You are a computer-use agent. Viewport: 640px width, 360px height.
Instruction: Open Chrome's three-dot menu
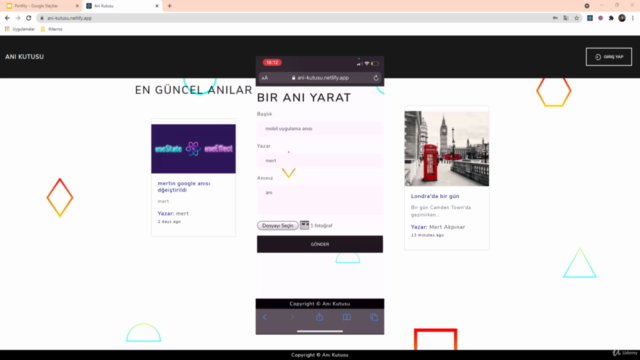point(633,18)
